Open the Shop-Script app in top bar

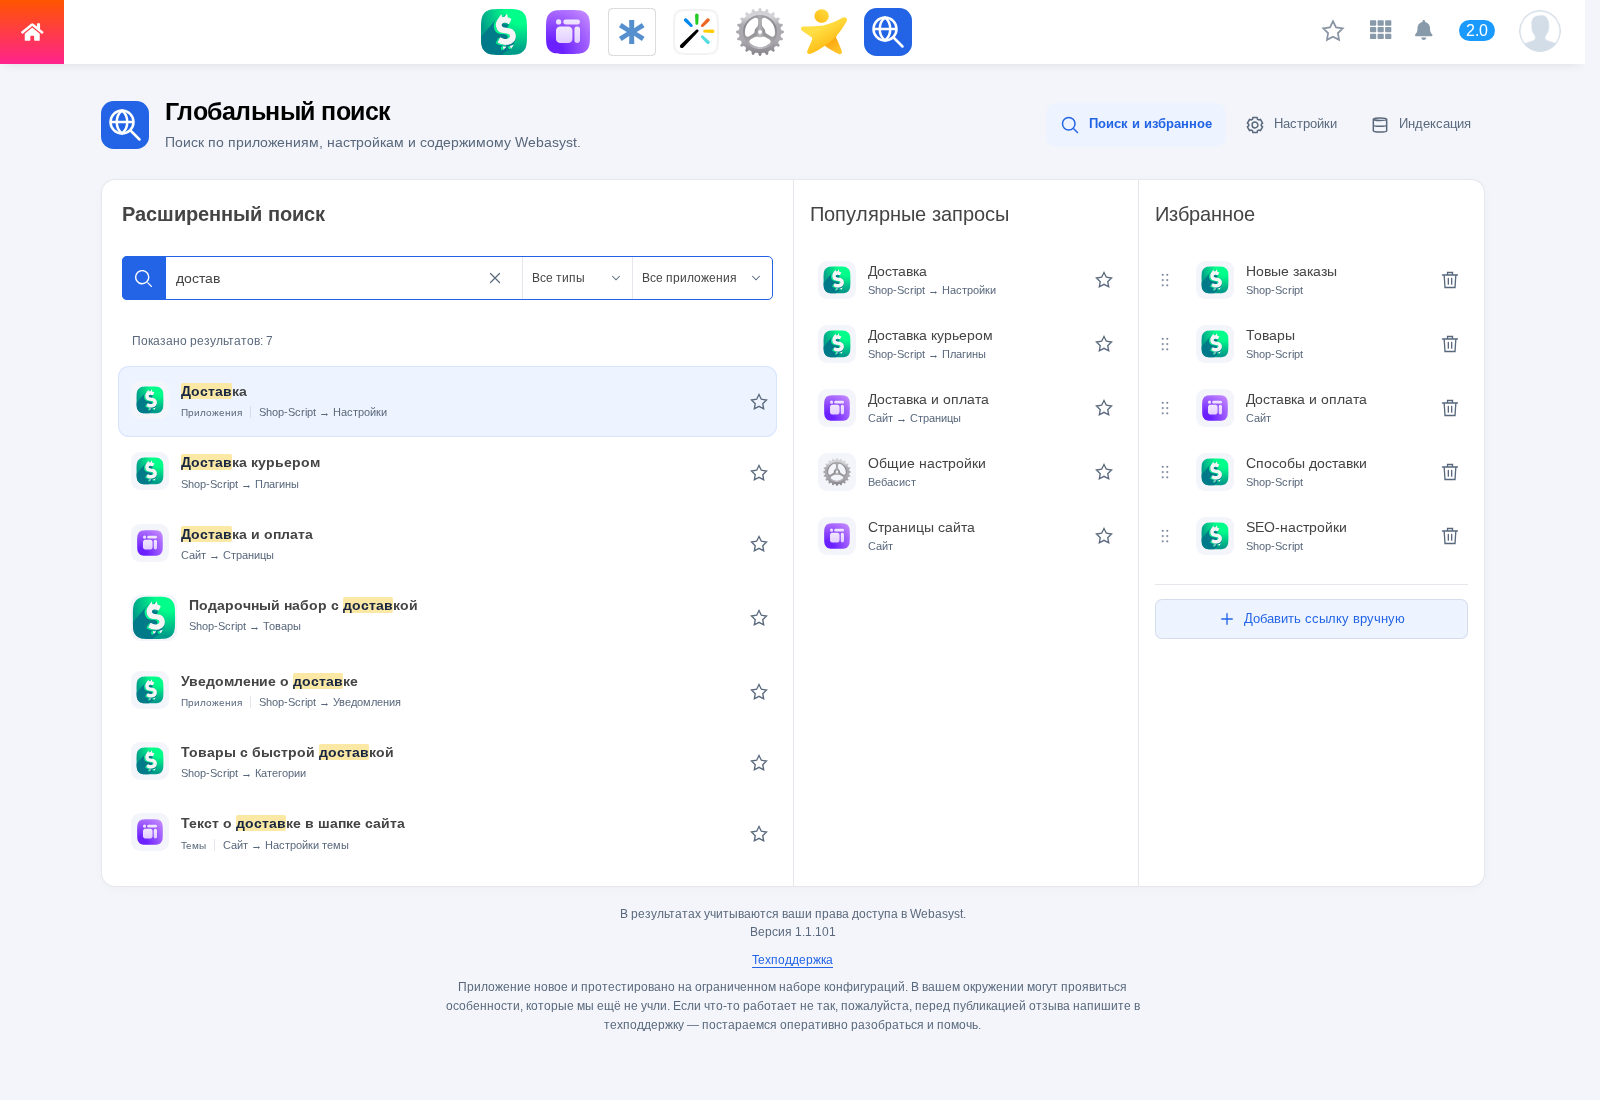tap(504, 32)
